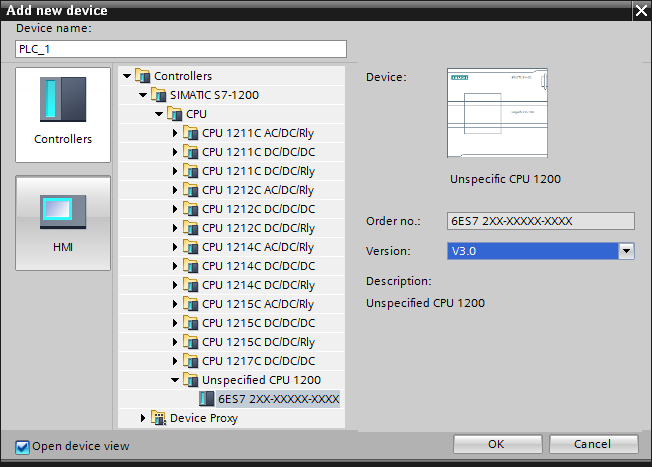Screen dimensions: 652x467
Task: Click folder icon of CPU 1212C DC/DC/Rly
Action: (x=190, y=228)
